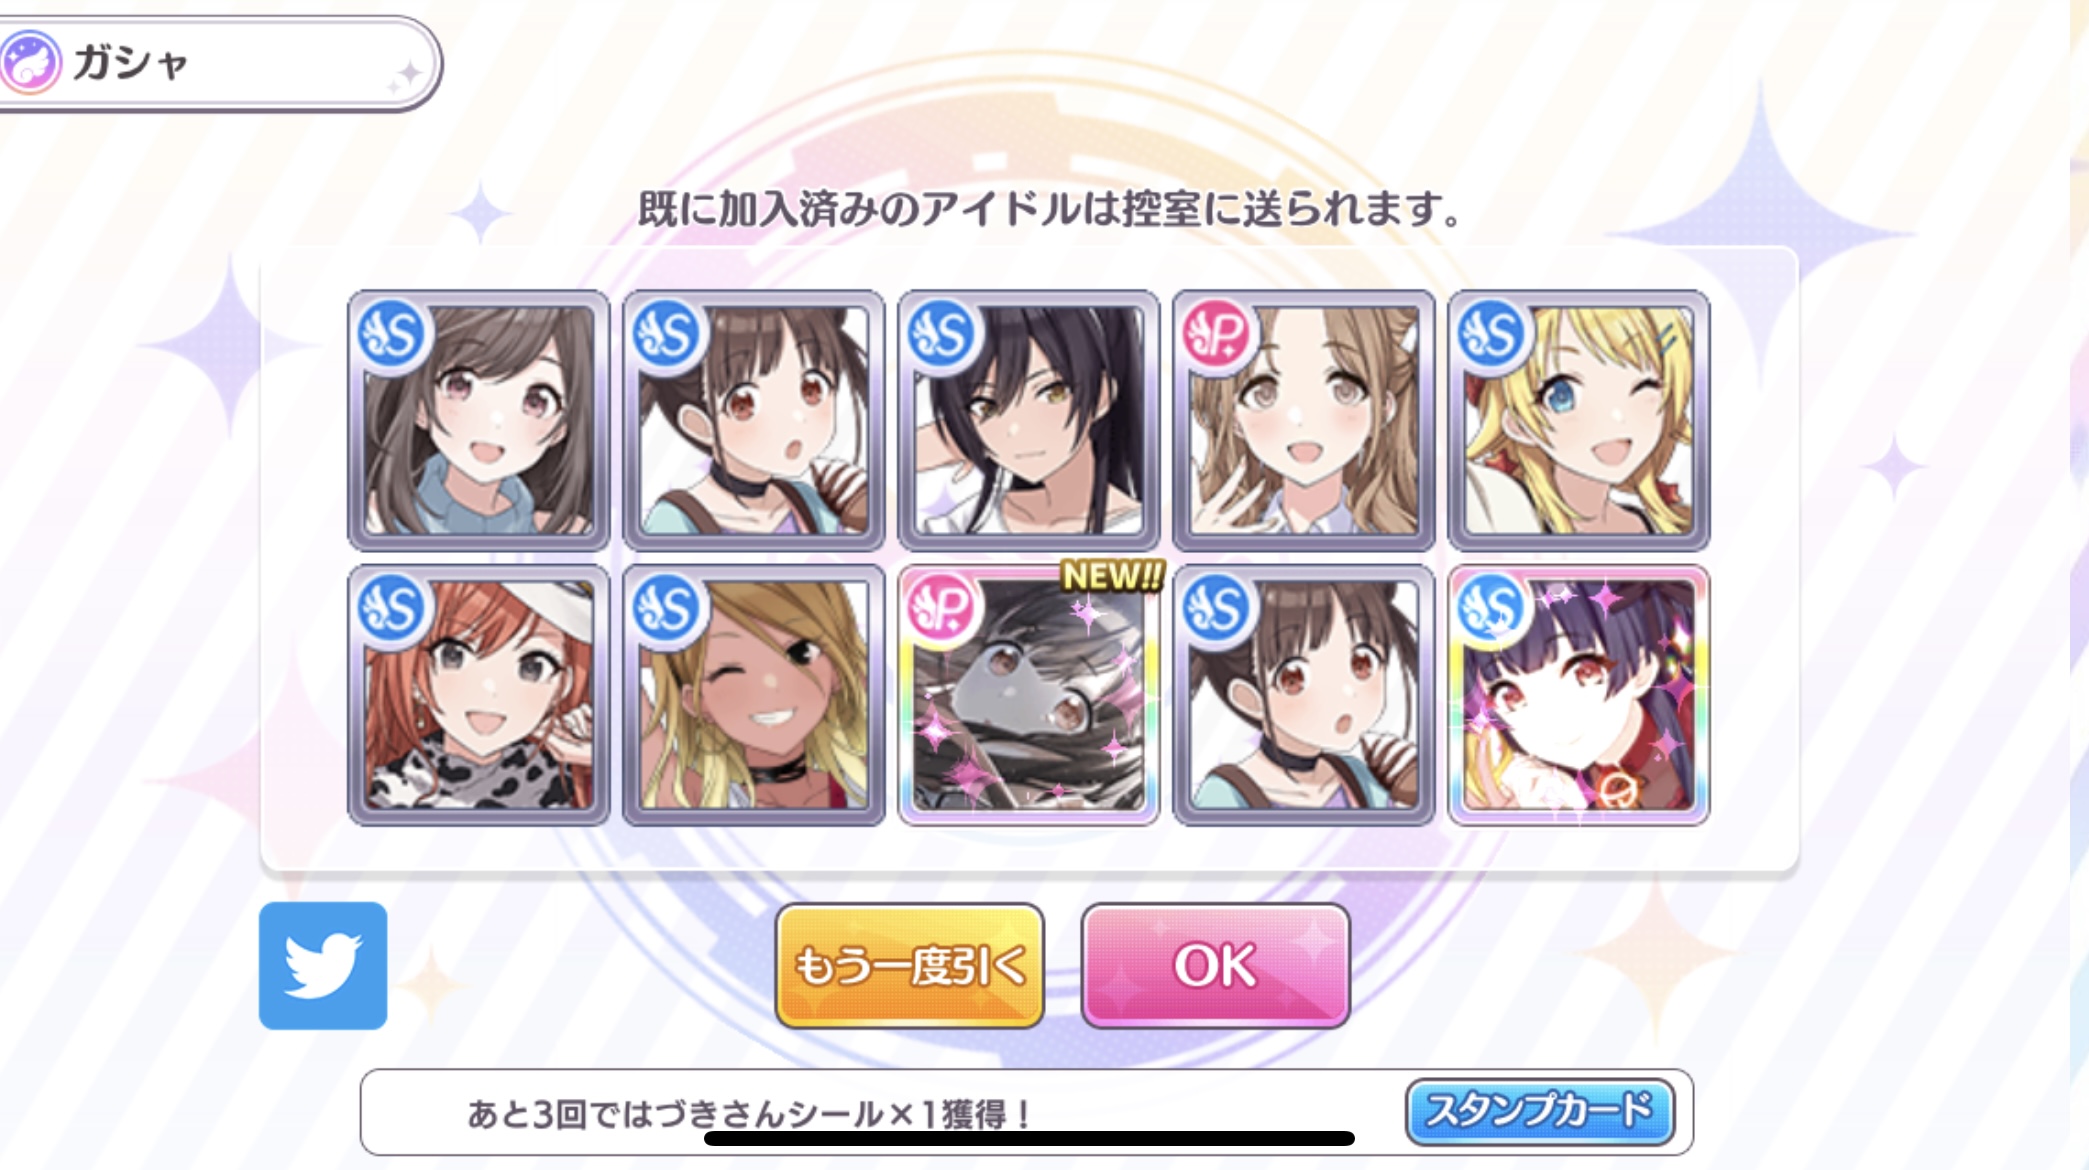Select the winking blonde idol with hair clips

(x=1578, y=421)
